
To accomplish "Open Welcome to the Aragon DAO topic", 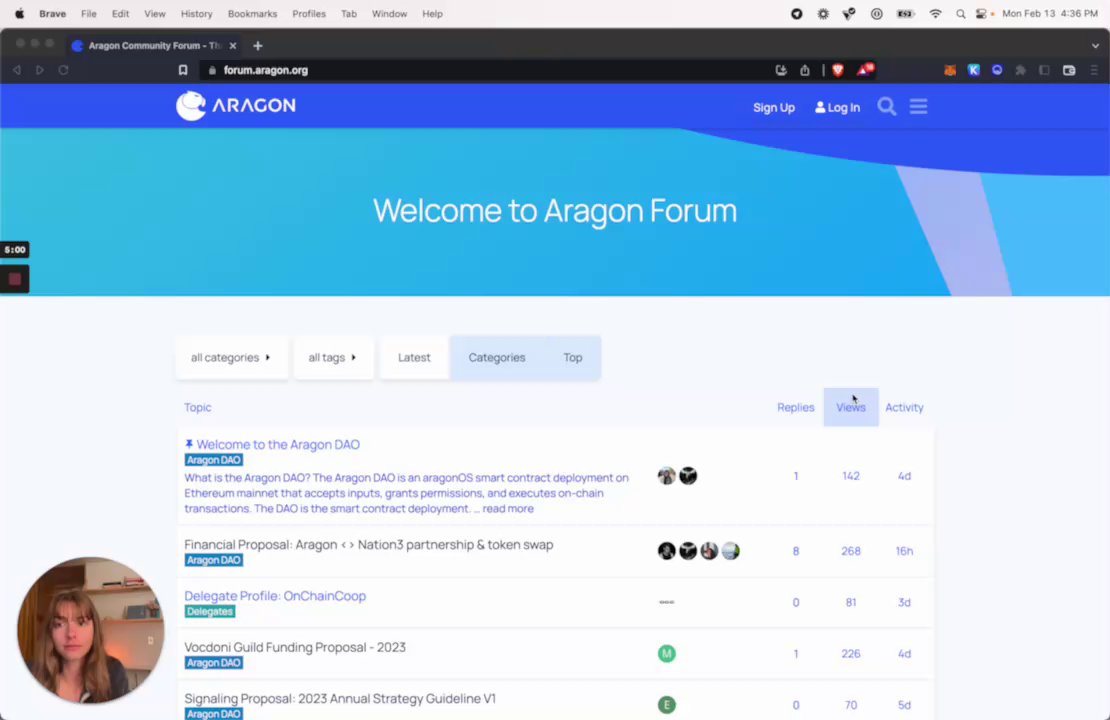I will (x=278, y=445).
